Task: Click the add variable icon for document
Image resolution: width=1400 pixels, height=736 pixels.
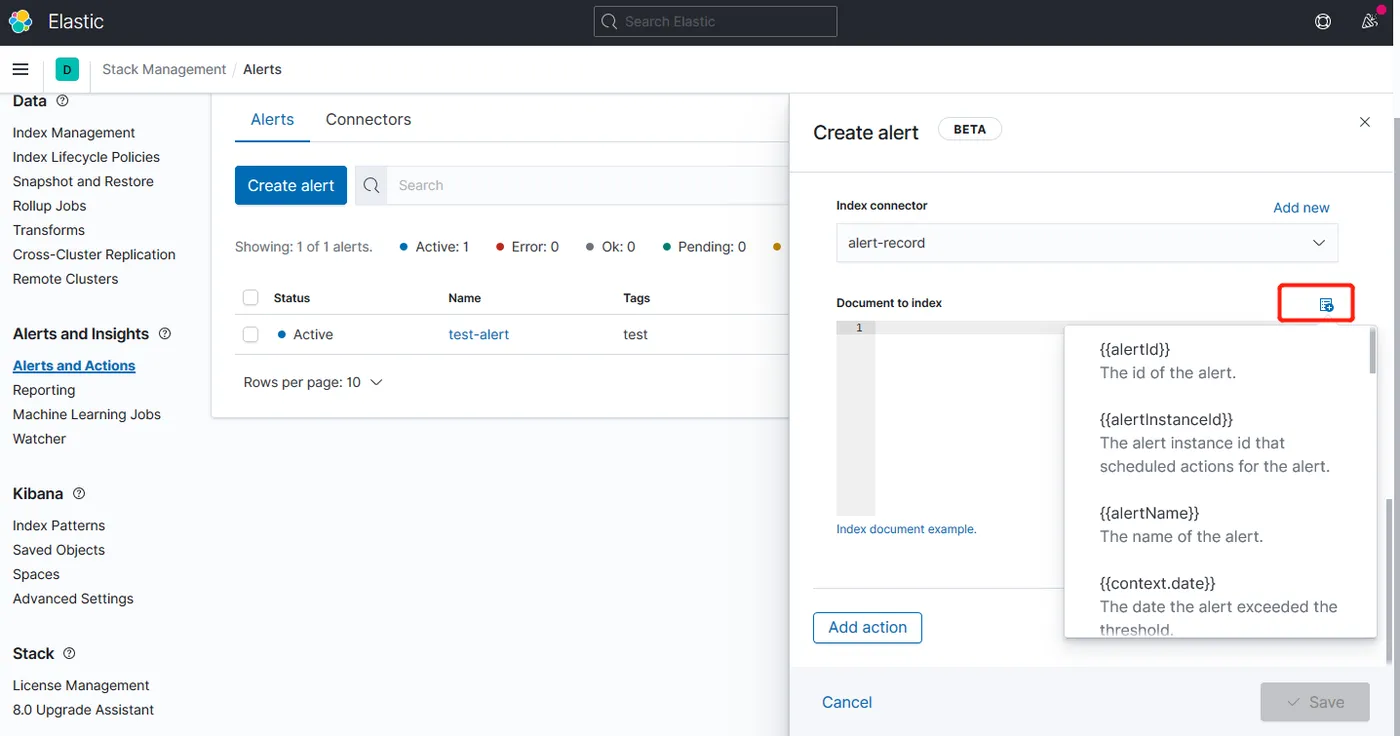Action: 1326,304
